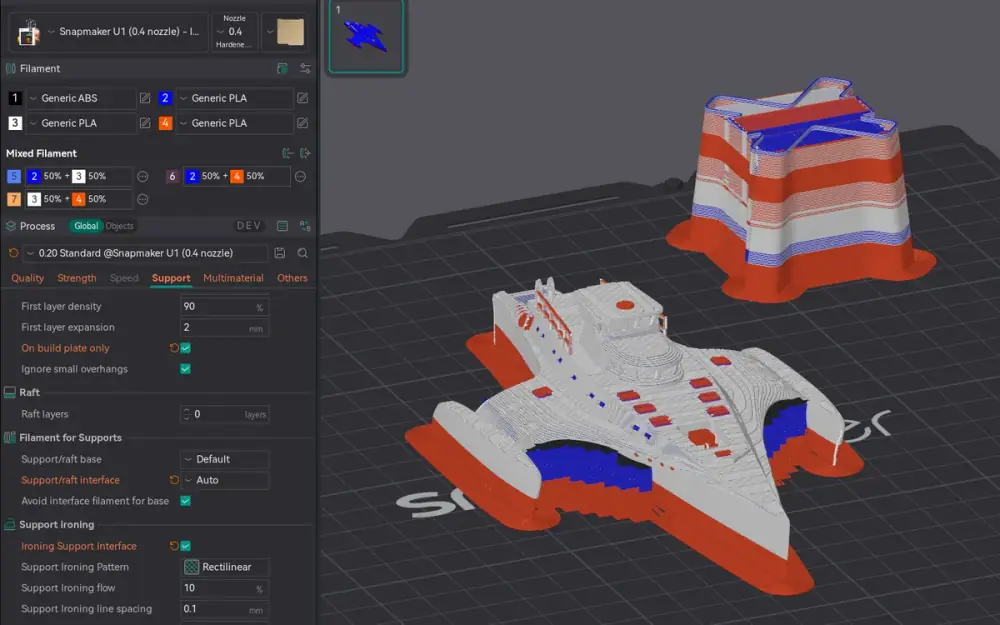
Task: Open options for mixed filament 7
Action: (143, 200)
